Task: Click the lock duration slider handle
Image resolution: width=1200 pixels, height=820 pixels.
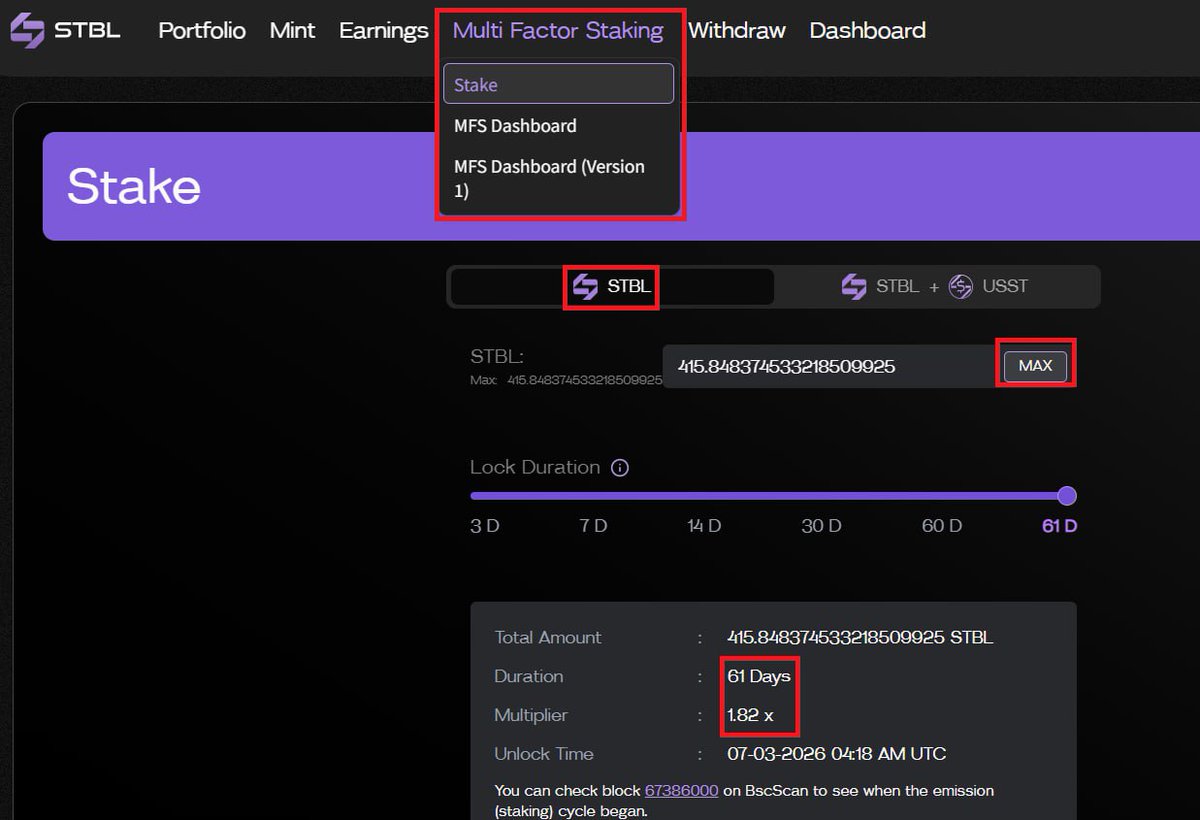Action: coord(1067,496)
